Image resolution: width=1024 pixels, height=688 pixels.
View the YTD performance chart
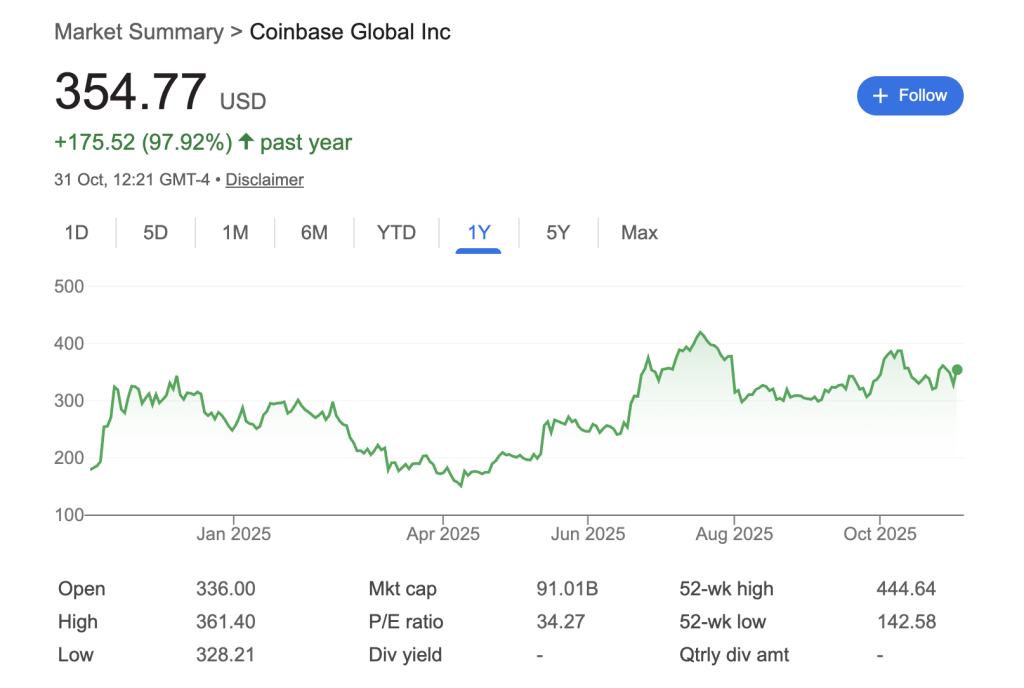click(396, 232)
